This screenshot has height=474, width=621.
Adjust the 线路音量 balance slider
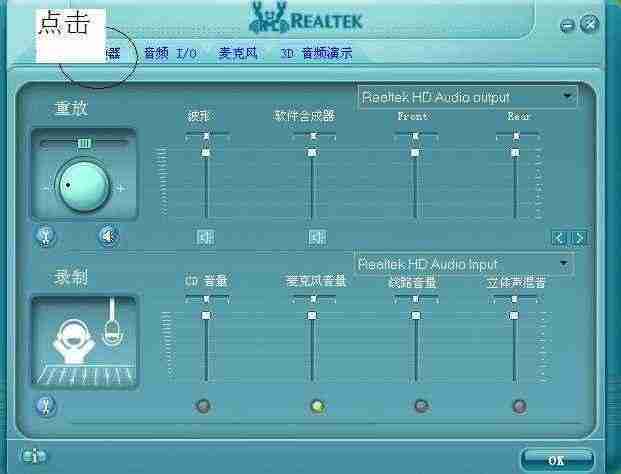coord(415,299)
